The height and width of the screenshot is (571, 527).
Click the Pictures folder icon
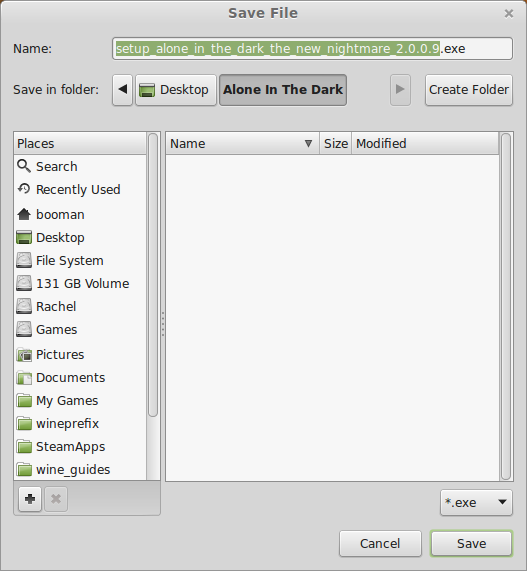[24, 354]
